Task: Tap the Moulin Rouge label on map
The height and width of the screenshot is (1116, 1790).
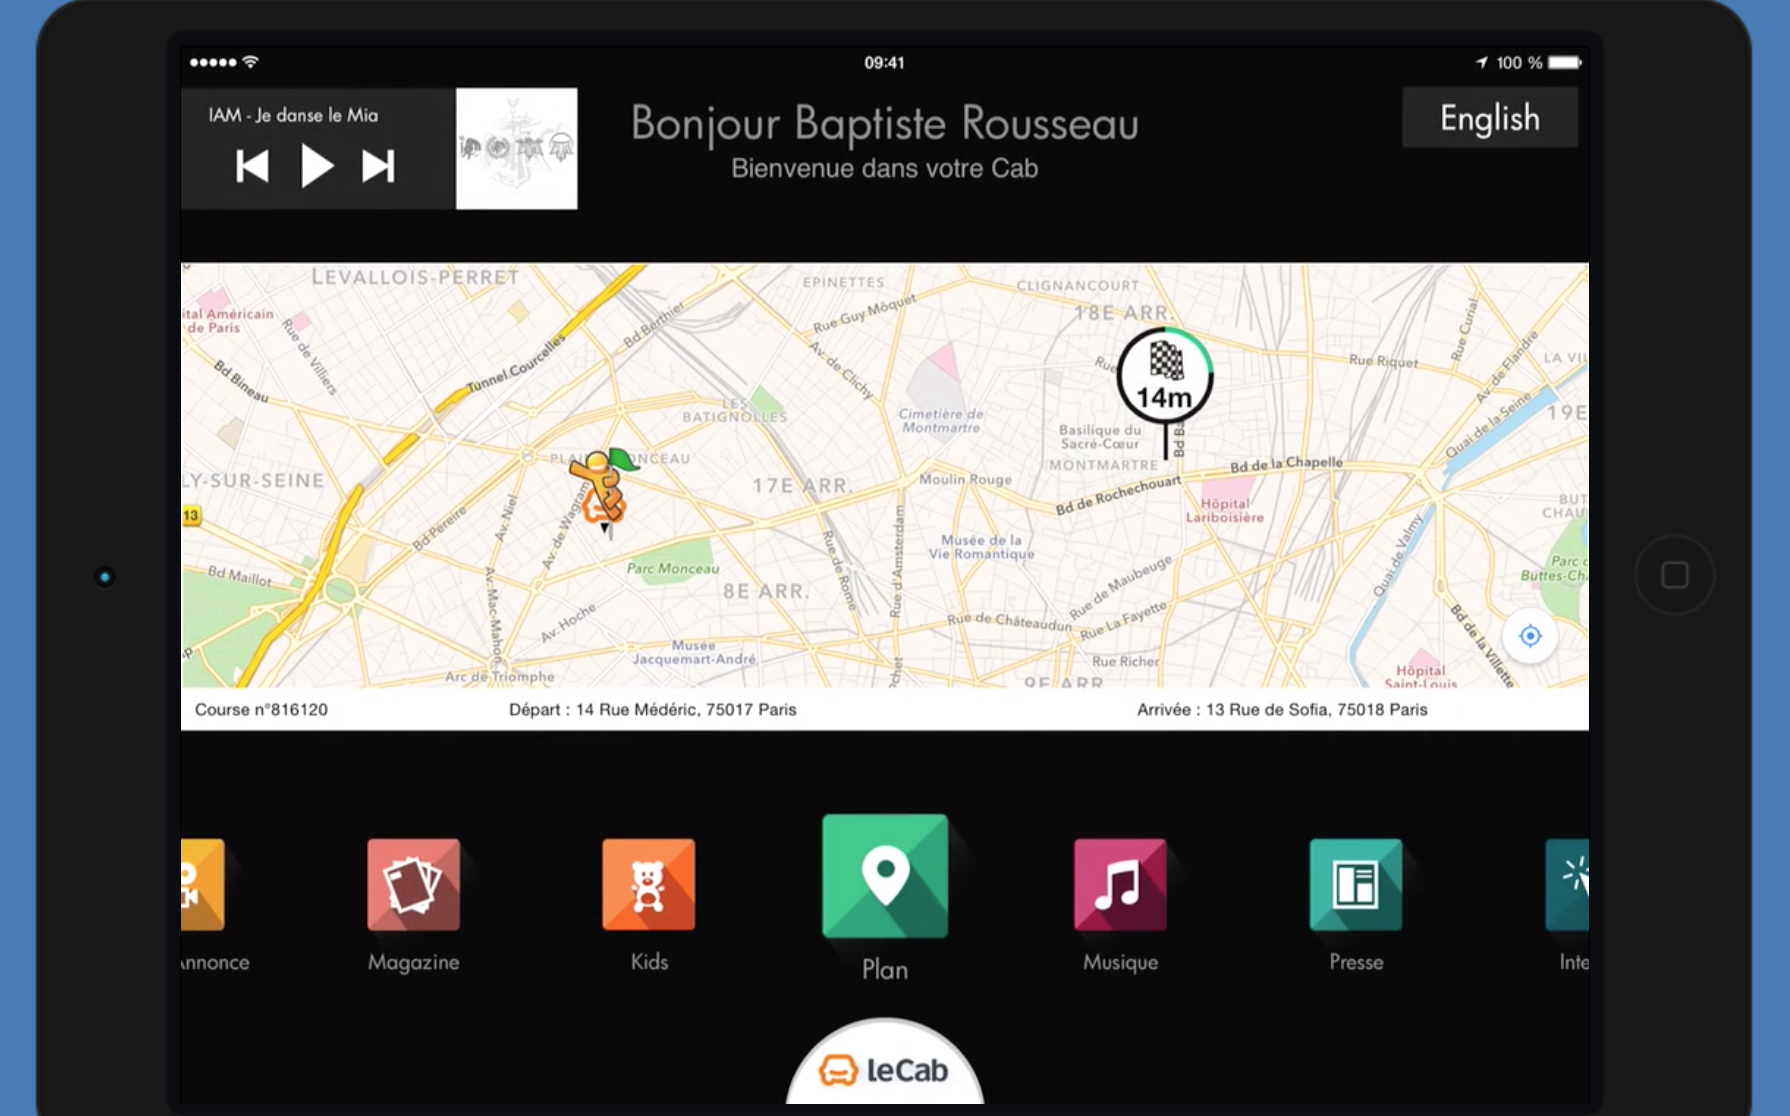Action: pos(965,479)
